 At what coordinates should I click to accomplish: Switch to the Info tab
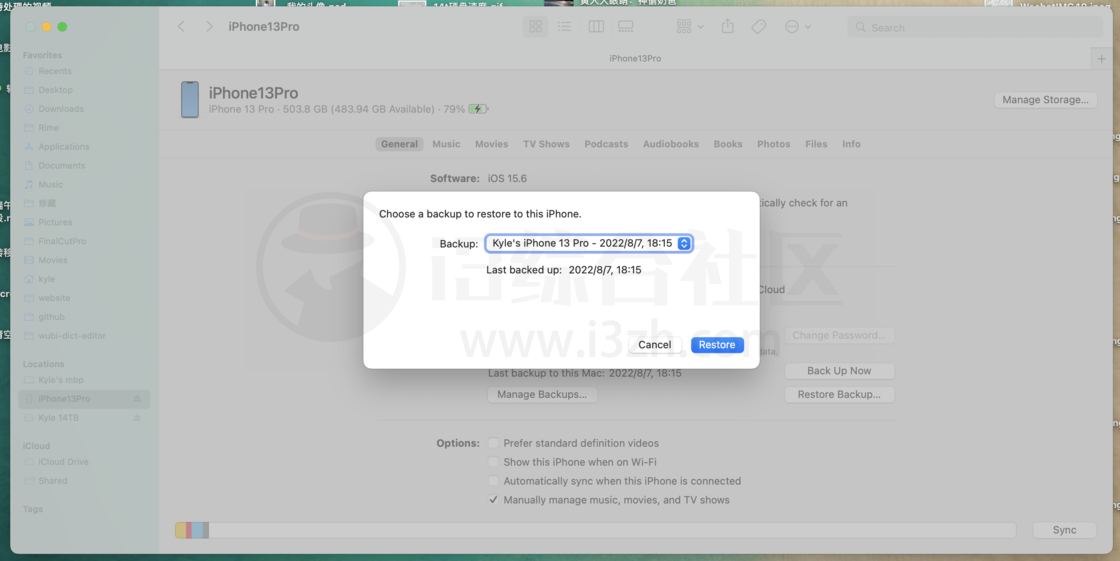tap(851, 144)
